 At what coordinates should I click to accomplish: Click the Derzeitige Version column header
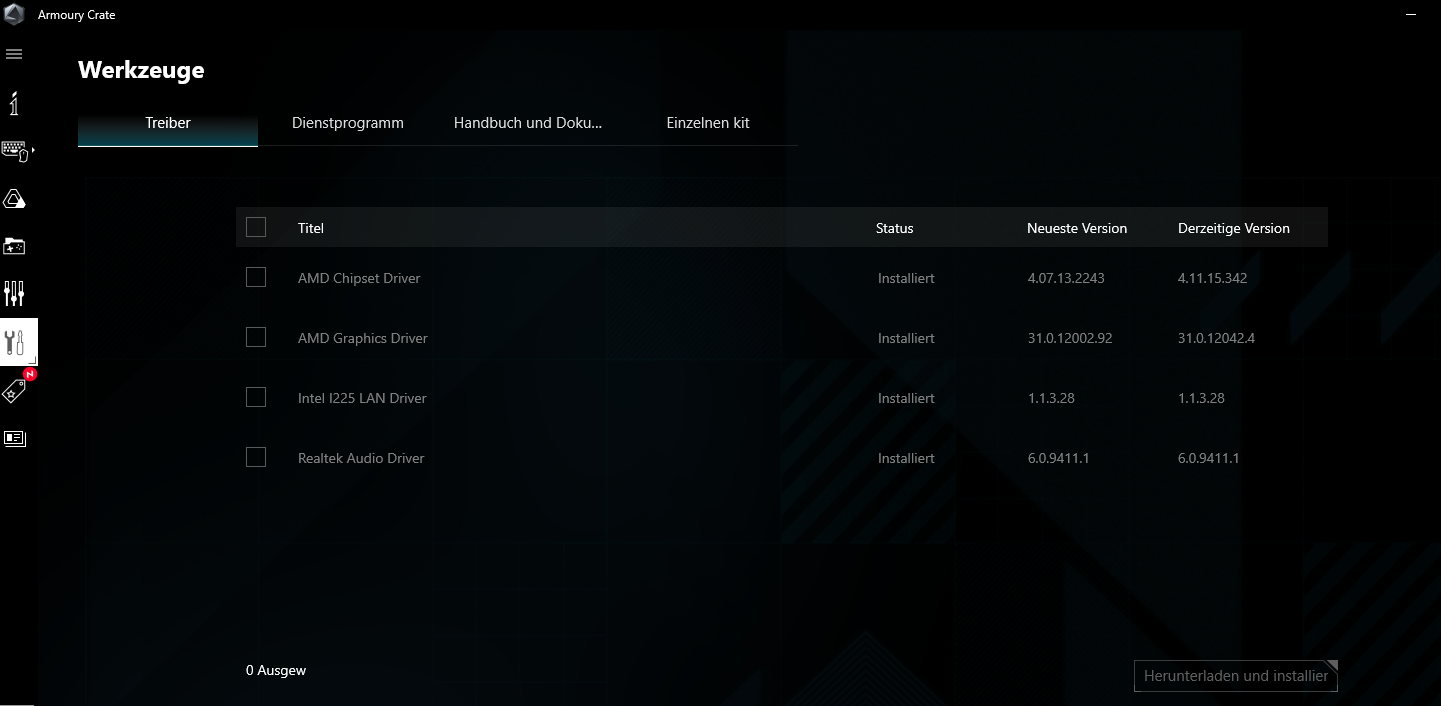[x=1234, y=228]
